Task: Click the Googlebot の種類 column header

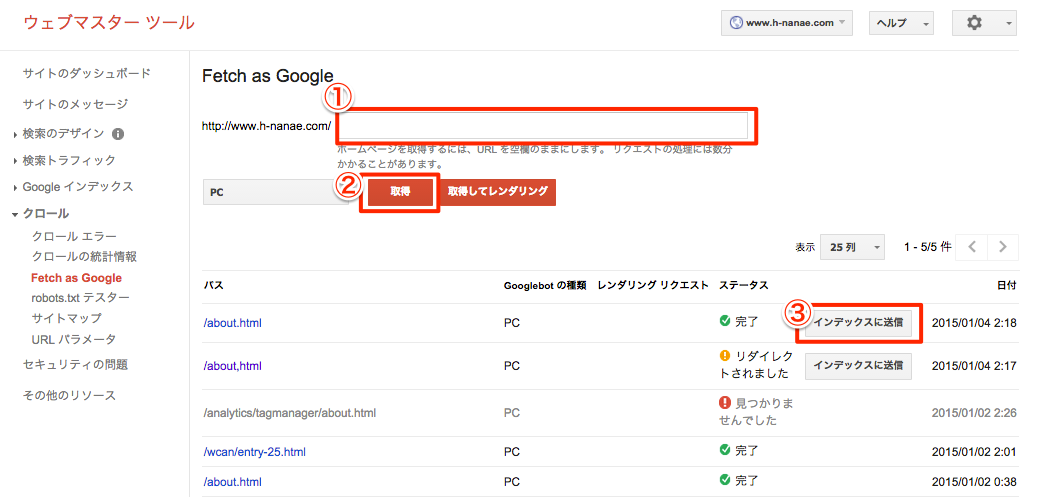Action: pos(545,286)
